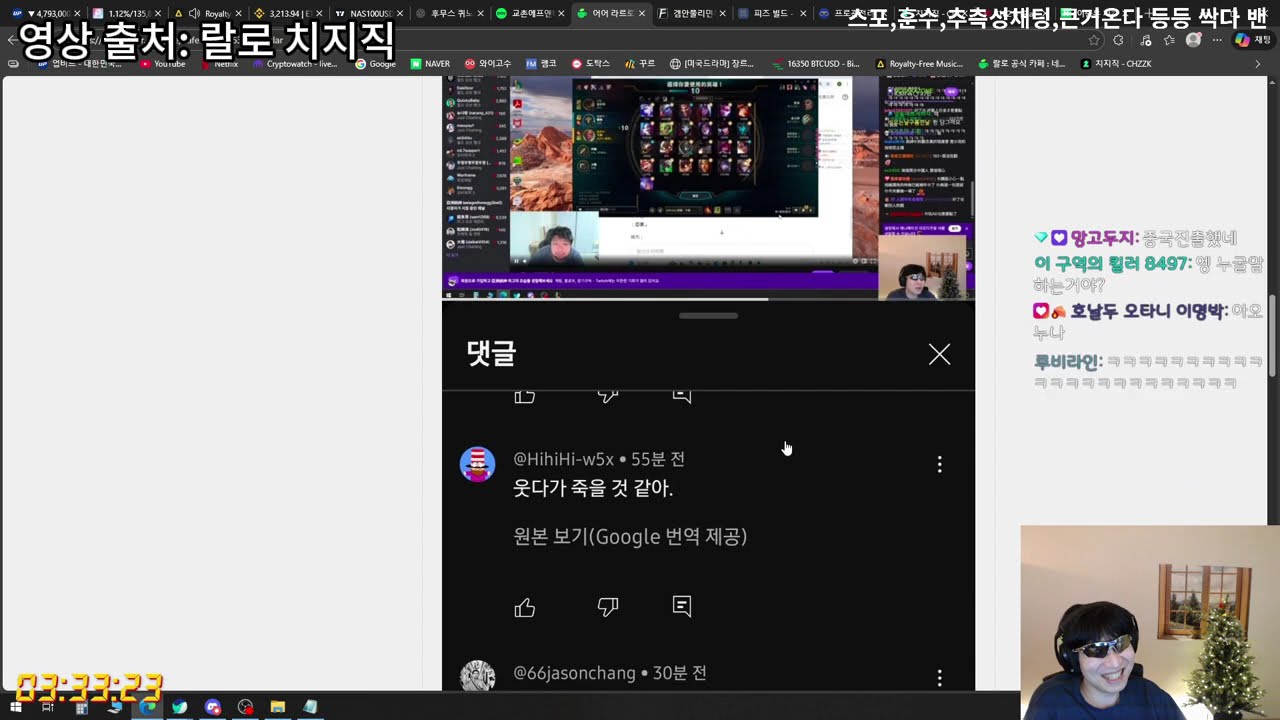1280x720 pixels.
Task: Click the comment text 웃다가 죽을 것 같아.
Action: [x=593, y=488]
